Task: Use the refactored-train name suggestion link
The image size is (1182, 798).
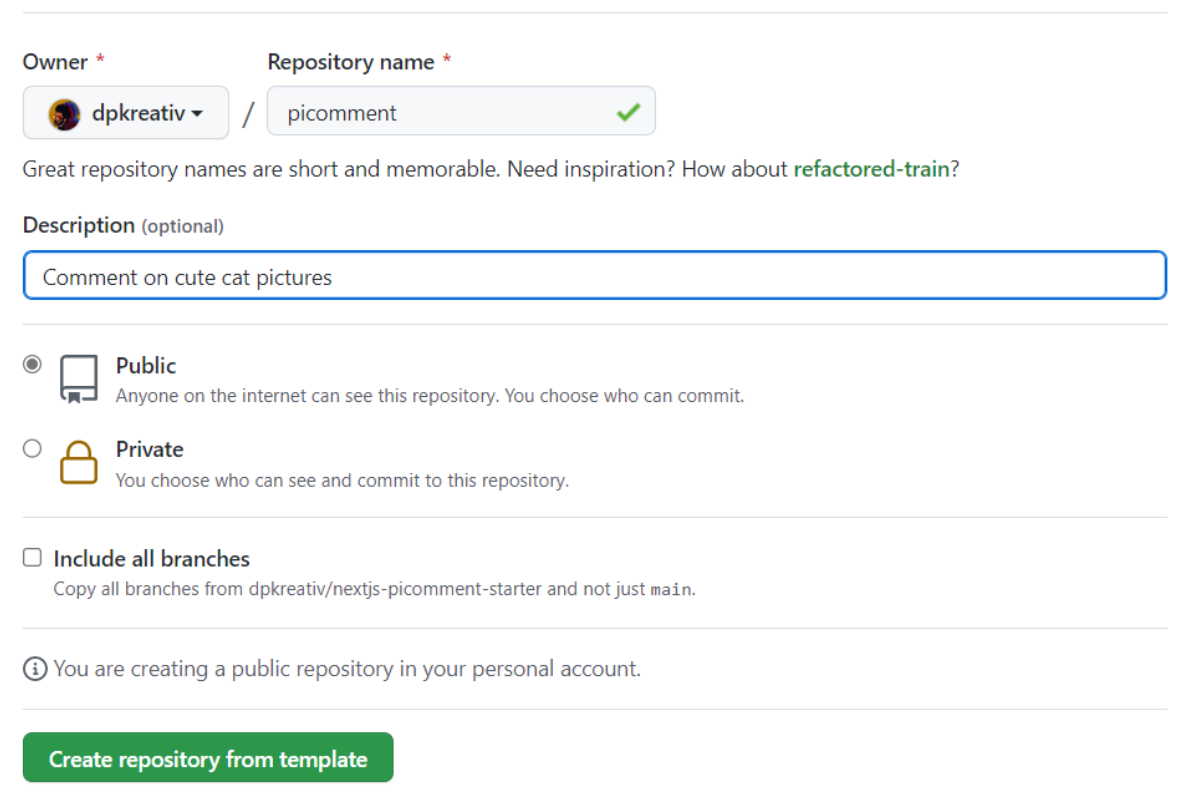Action: [x=870, y=169]
